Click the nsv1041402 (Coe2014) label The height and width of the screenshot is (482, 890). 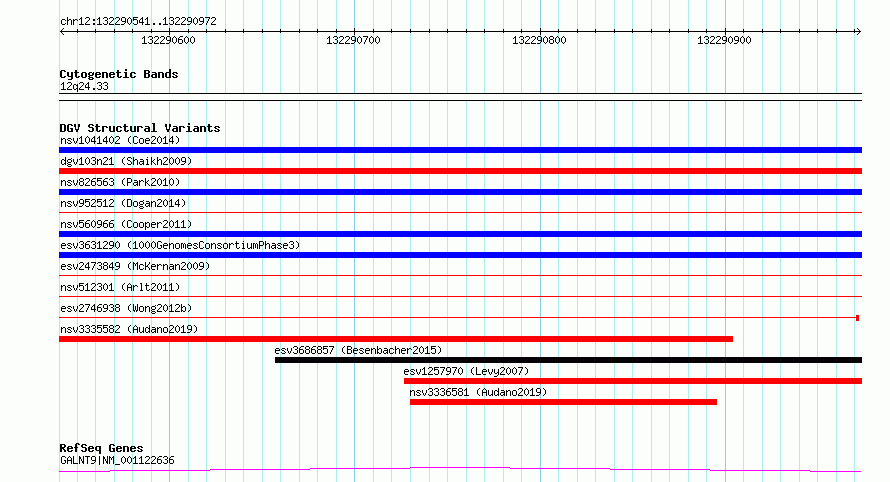coord(120,140)
